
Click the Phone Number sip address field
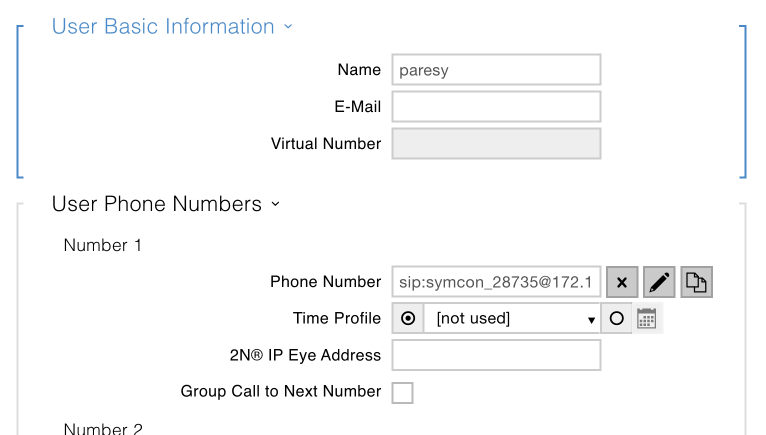(x=496, y=283)
